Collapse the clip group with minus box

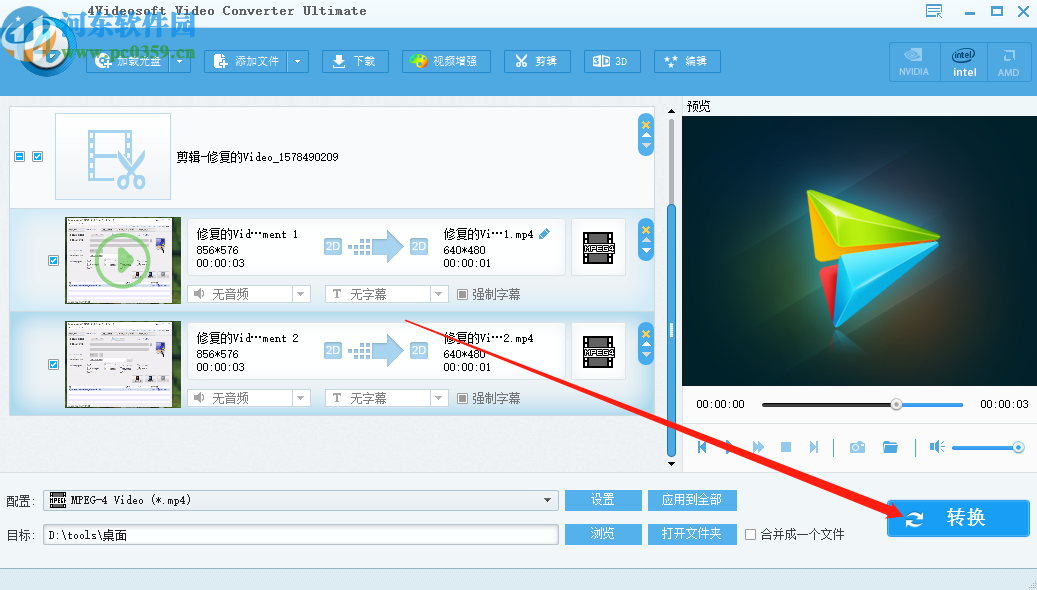click(x=20, y=157)
